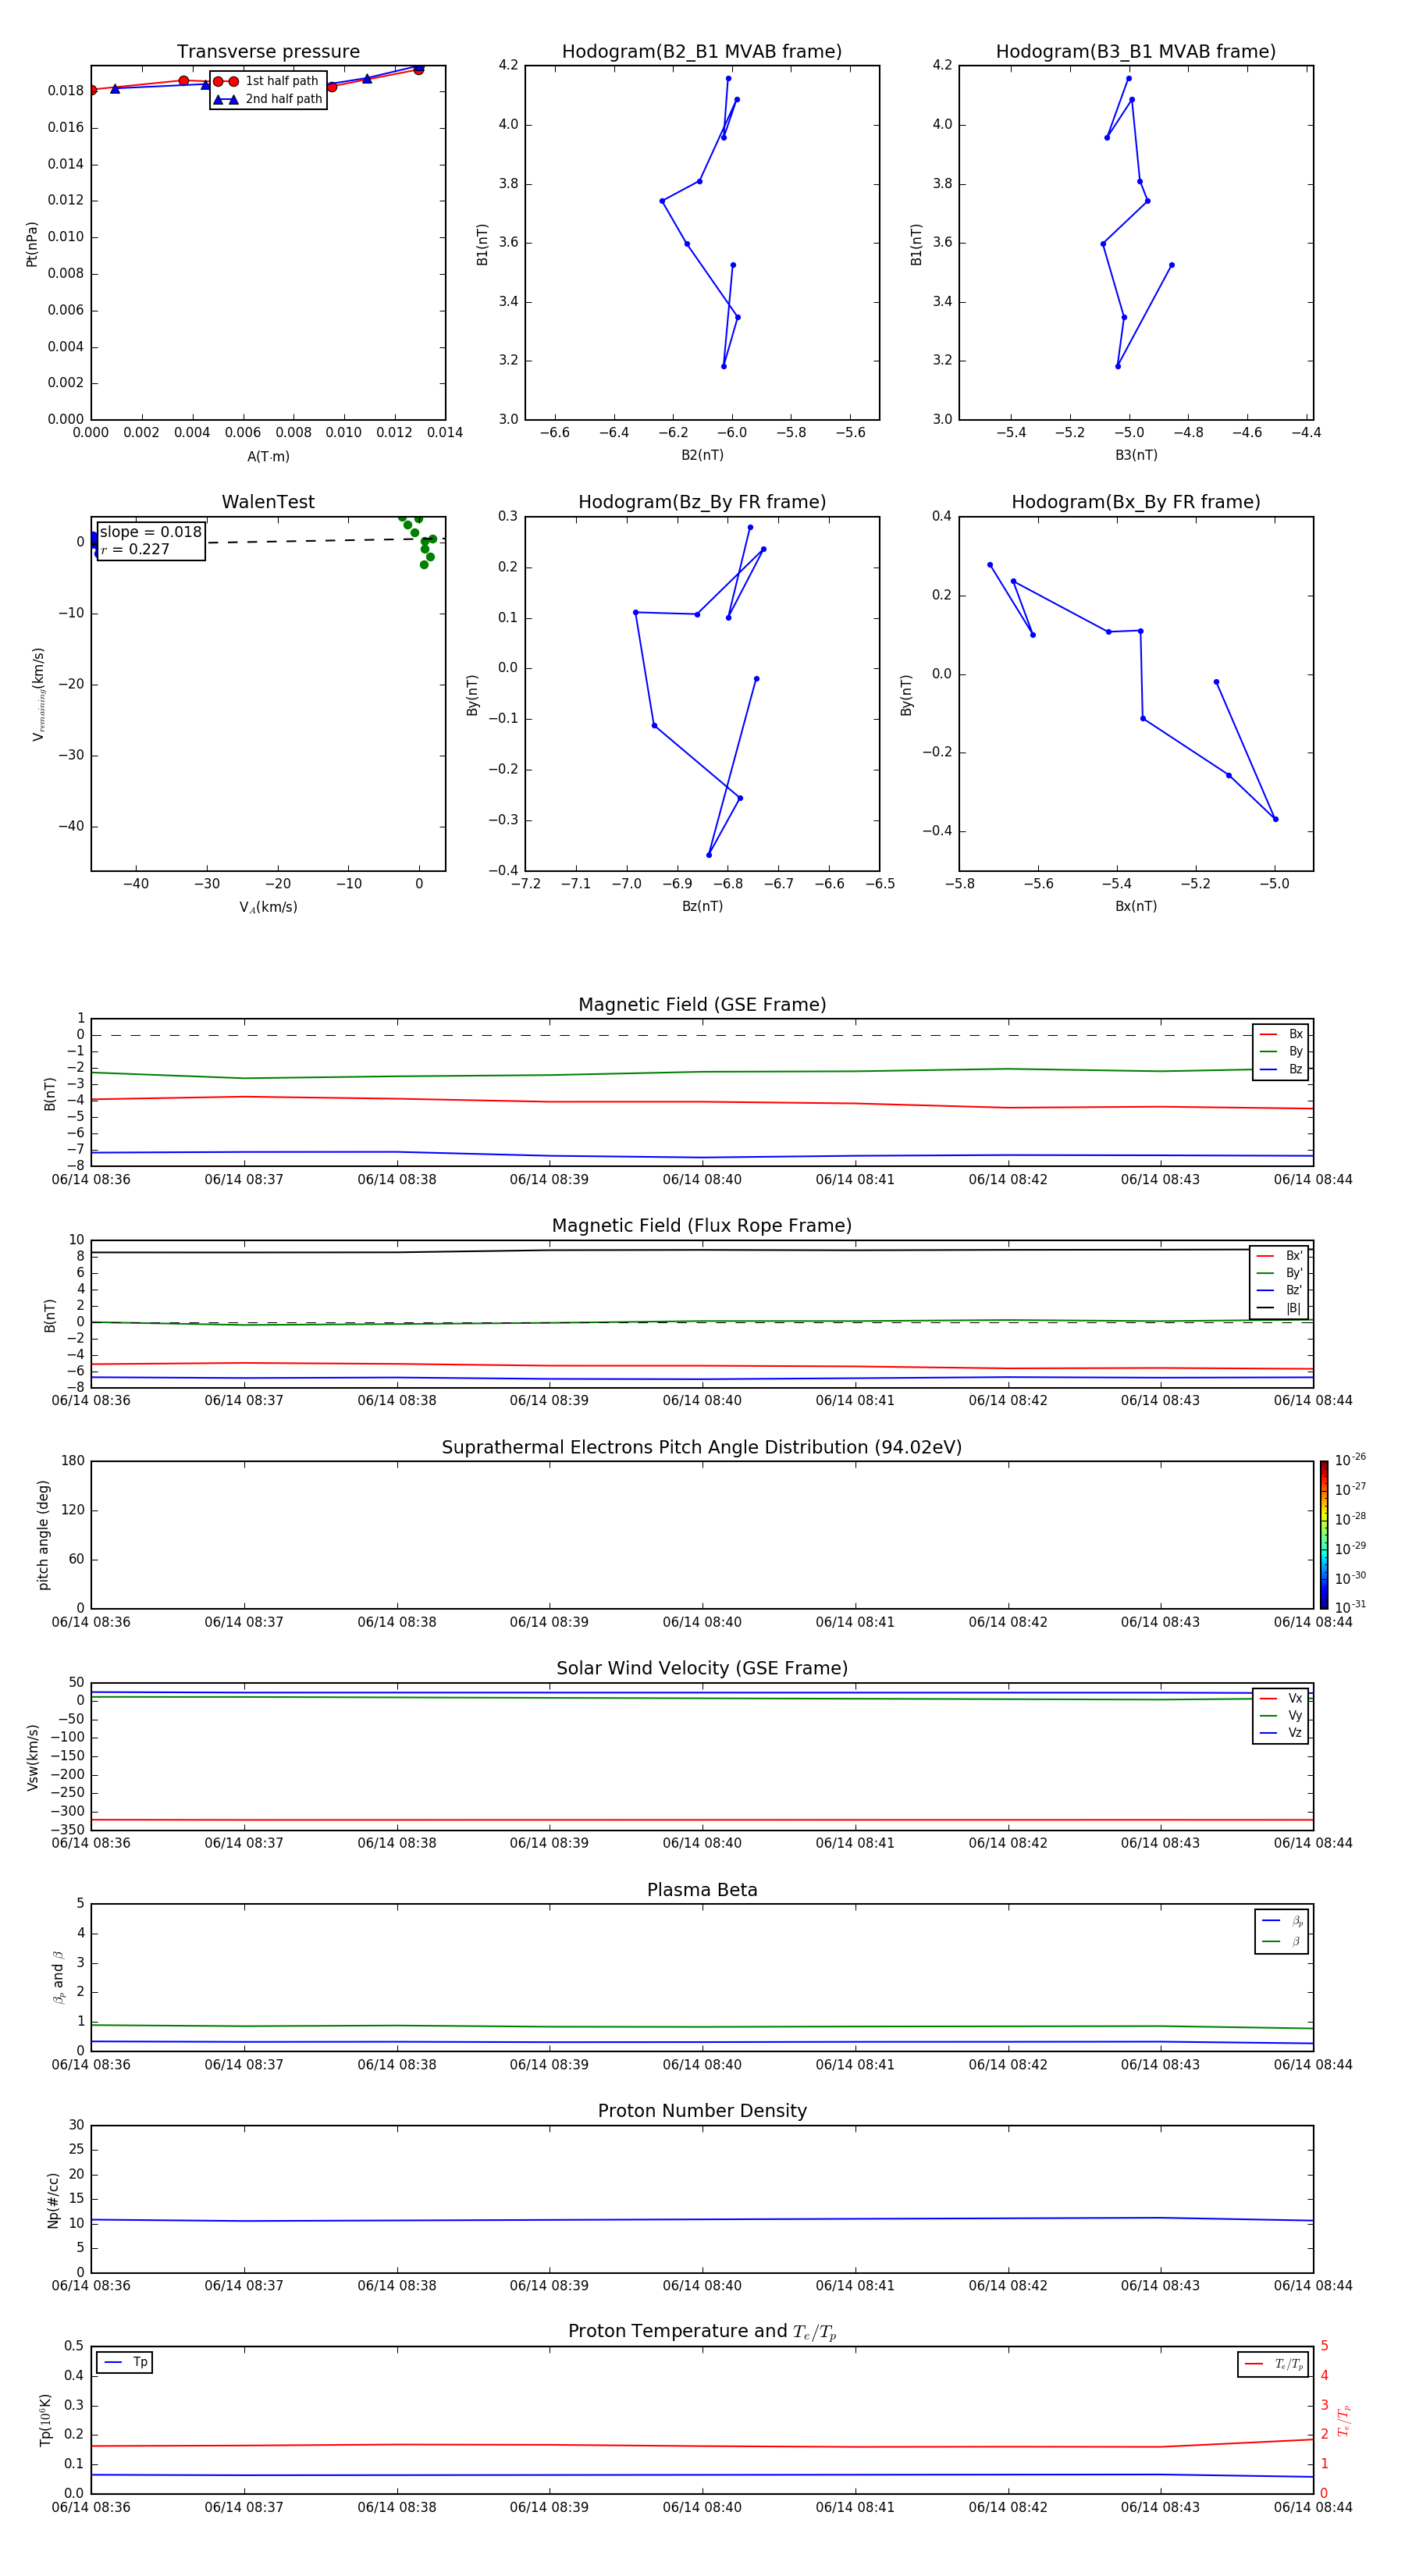The image size is (1405, 2576).
Task: Click the 'Pt(nPa)' y-axis label
Action: point(32,243)
